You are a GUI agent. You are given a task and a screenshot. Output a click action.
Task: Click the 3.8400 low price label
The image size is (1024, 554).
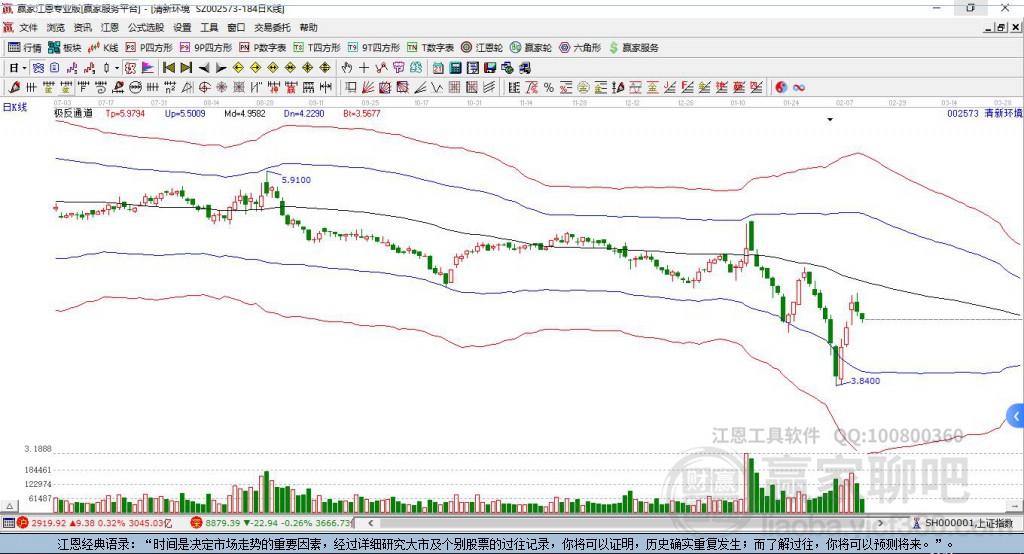865,380
